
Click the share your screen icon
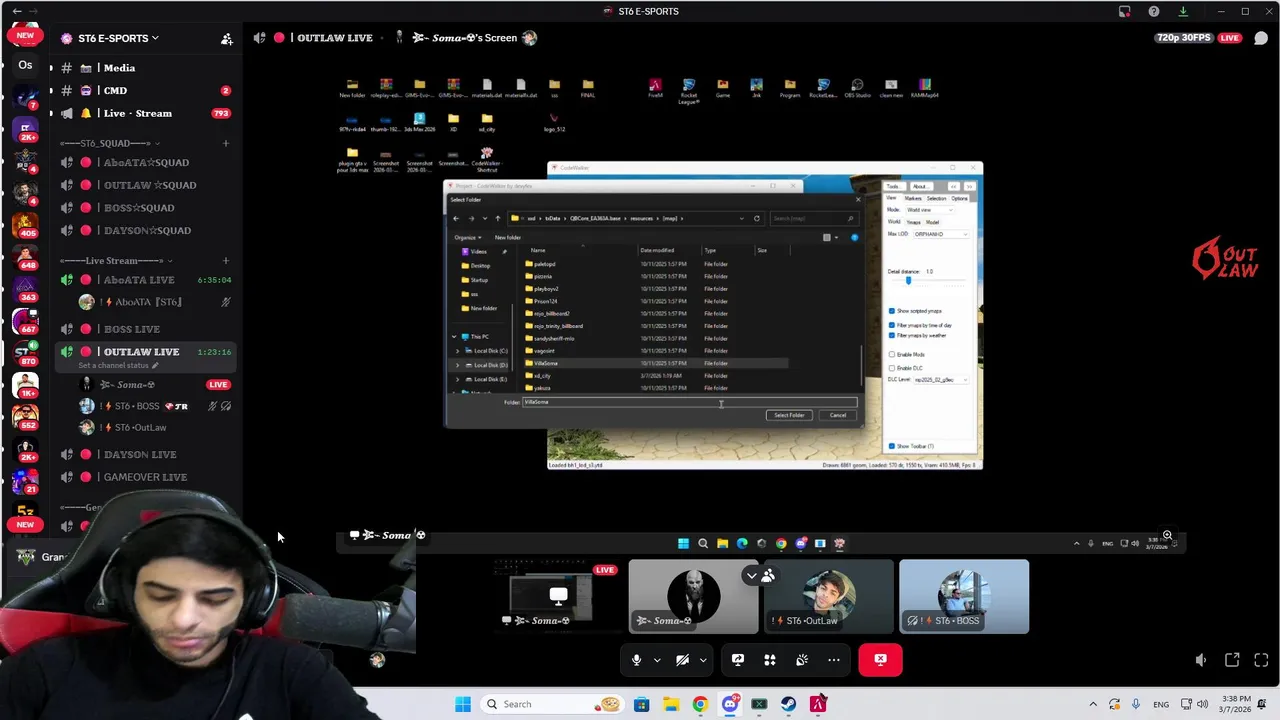(738, 660)
